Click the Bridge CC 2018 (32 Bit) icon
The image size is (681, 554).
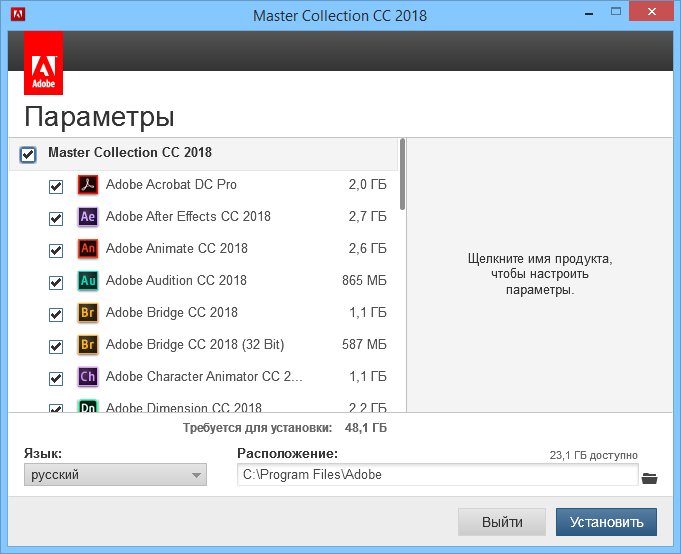[x=88, y=345]
